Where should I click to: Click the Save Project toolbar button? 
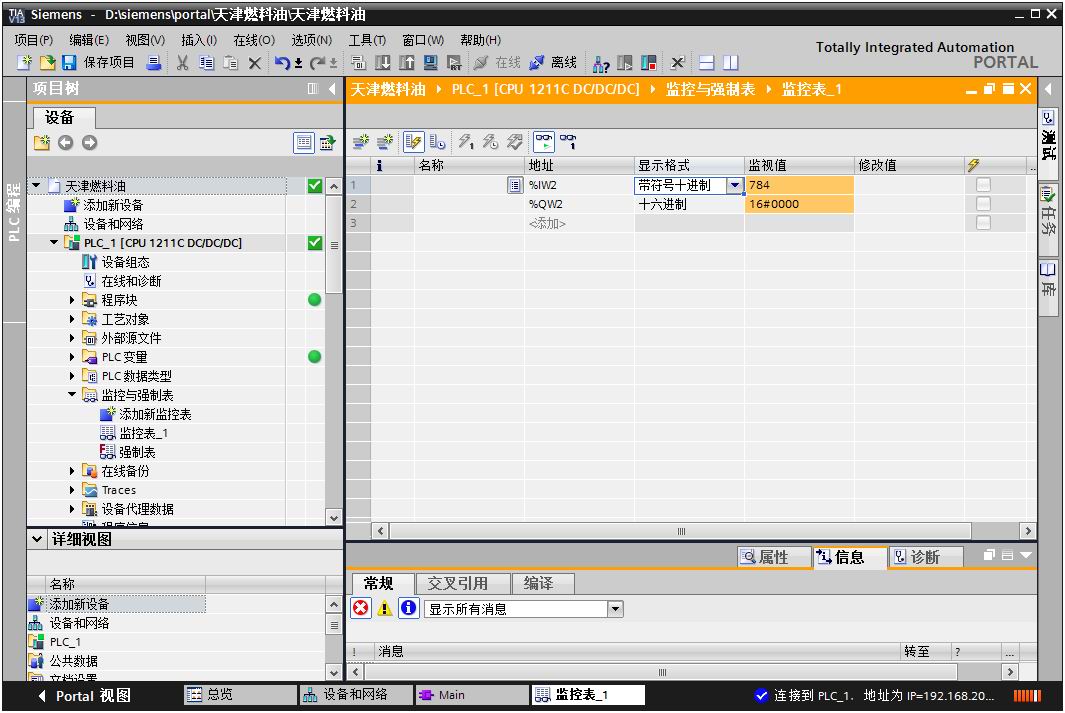point(97,63)
